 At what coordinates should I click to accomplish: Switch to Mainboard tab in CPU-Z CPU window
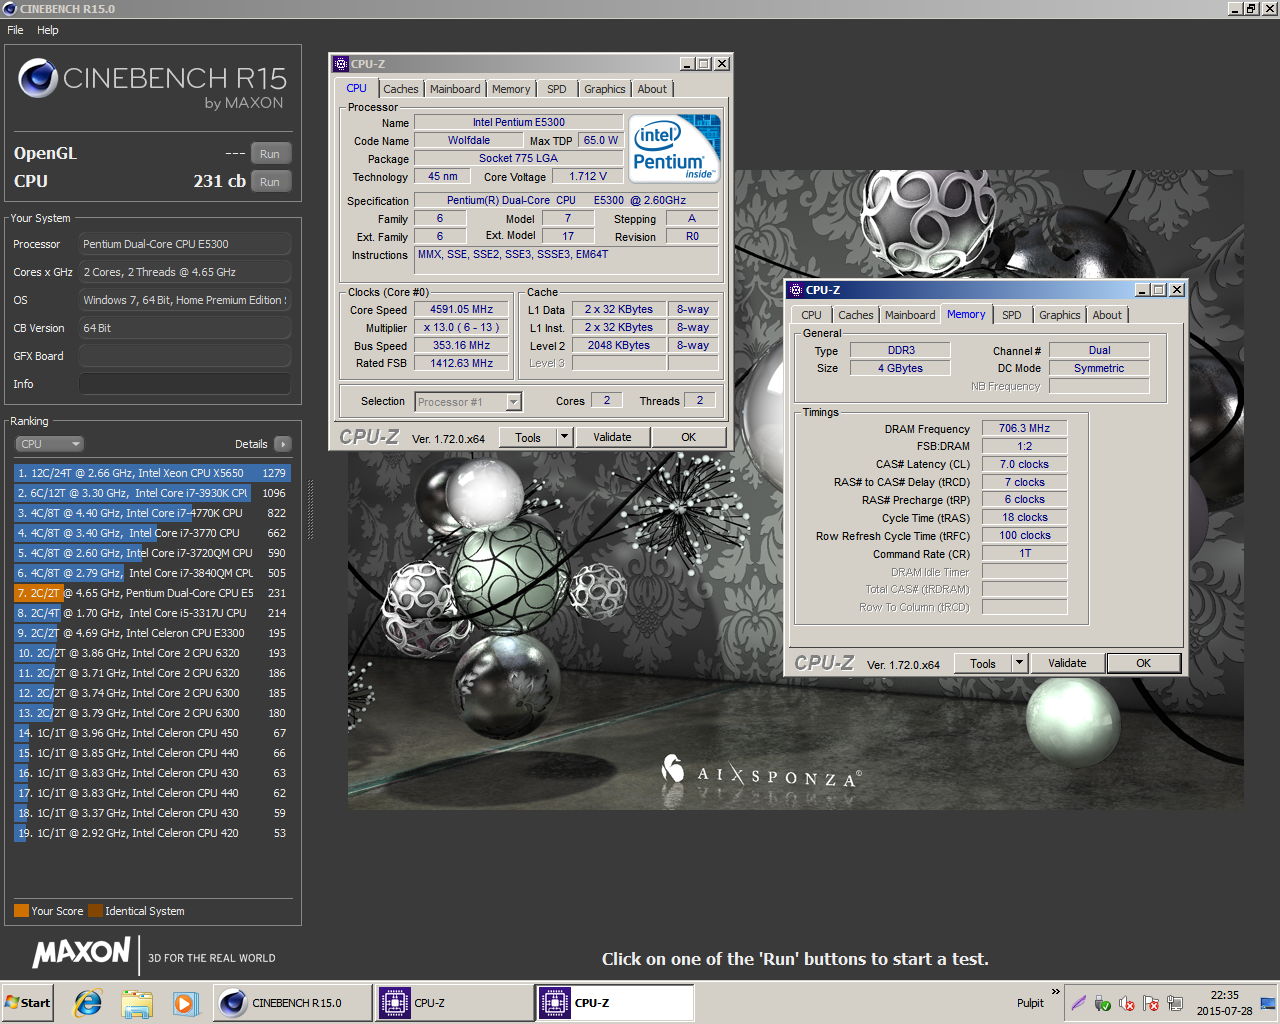point(455,89)
